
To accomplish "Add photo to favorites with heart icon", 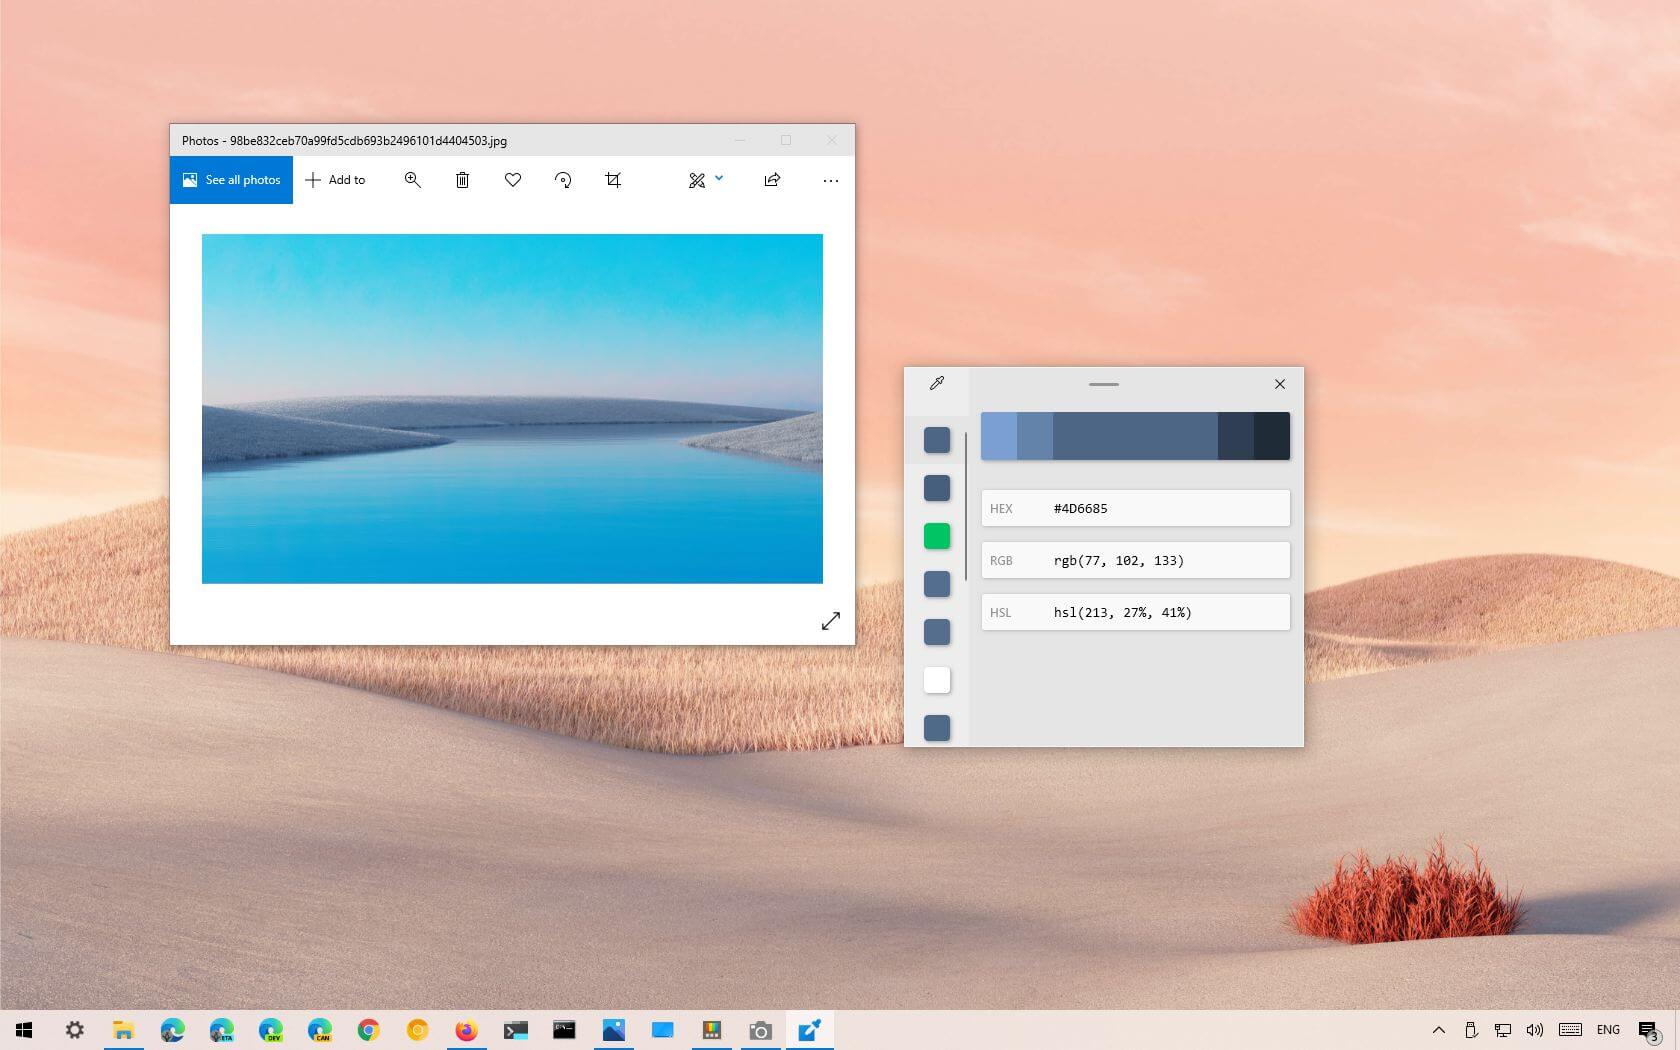I will coord(513,180).
